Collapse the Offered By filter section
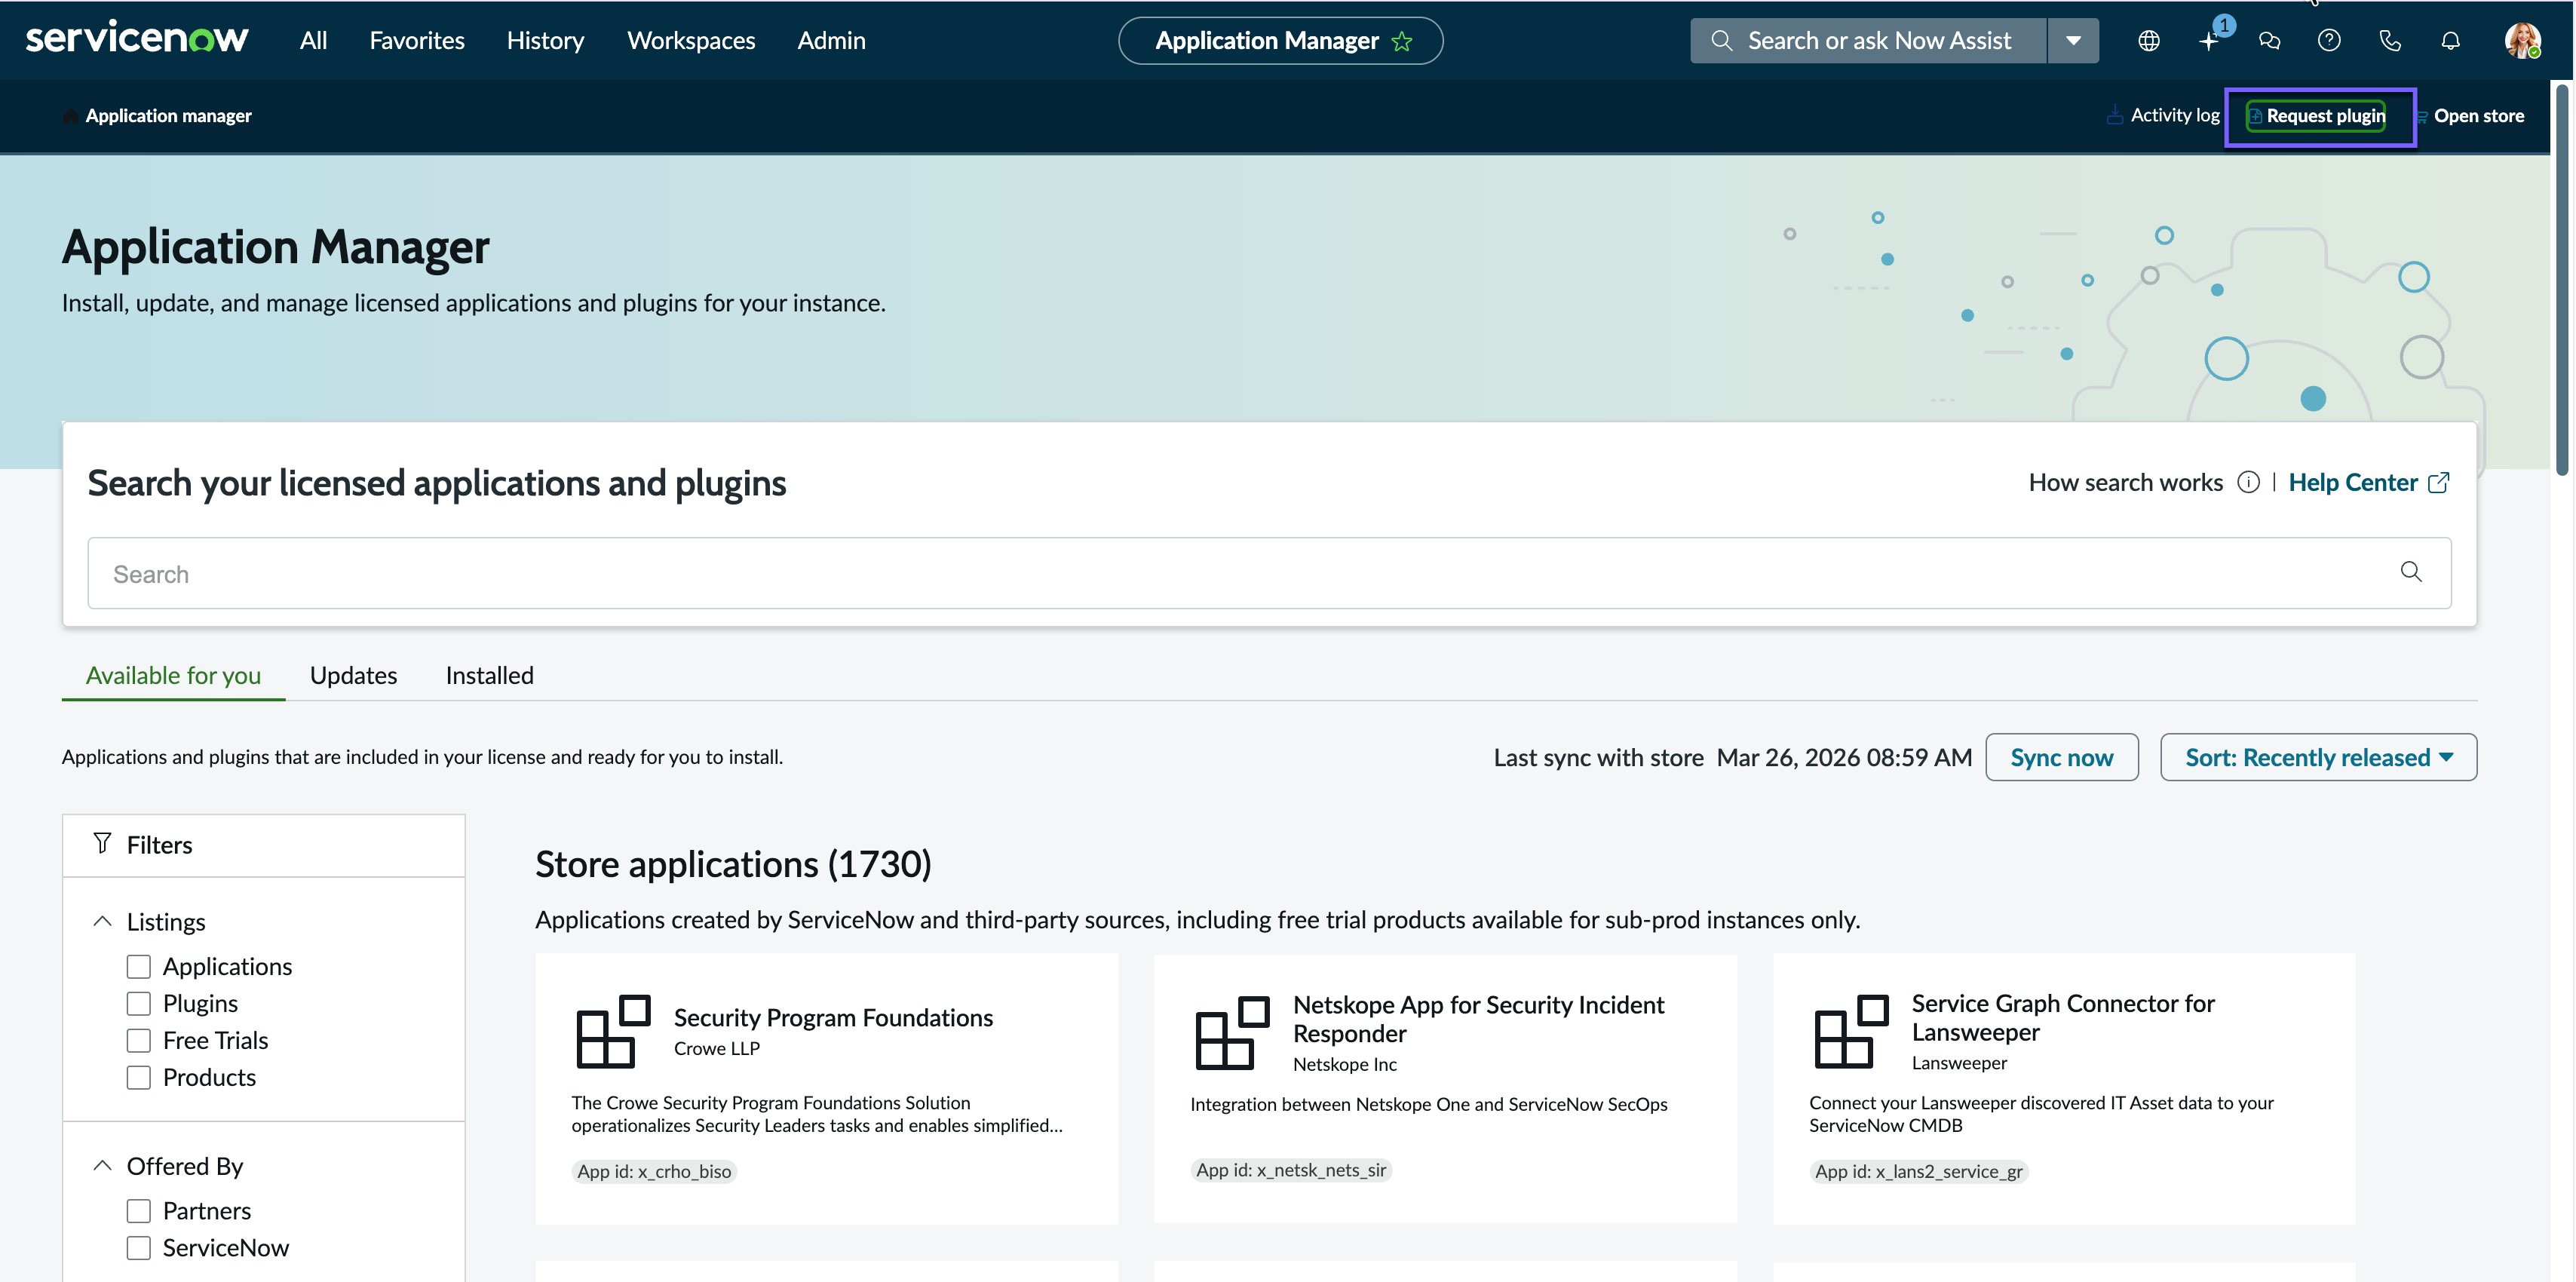This screenshot has height=1282, width=2576. (102, 1165)
